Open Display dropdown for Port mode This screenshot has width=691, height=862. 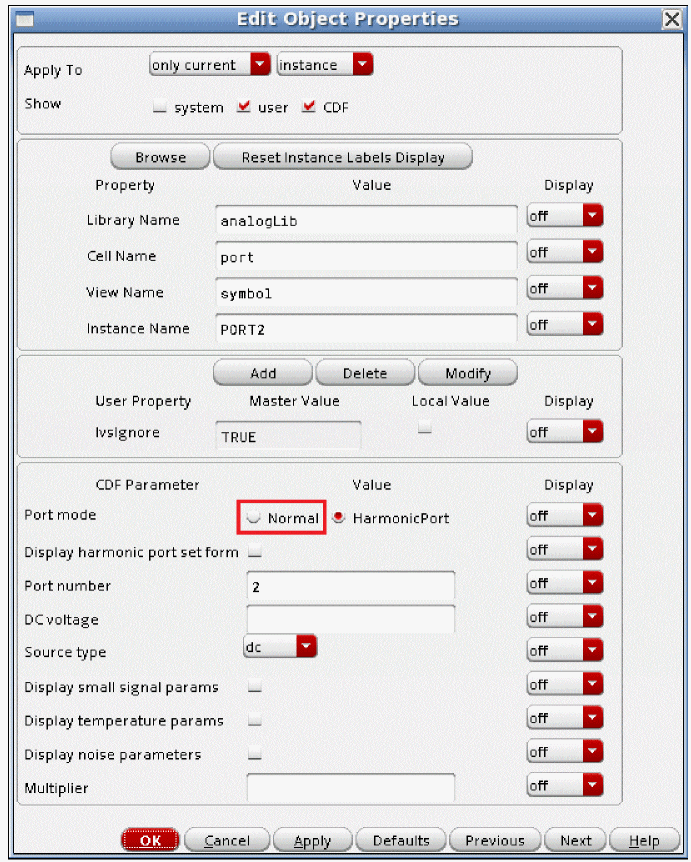[x=565, y=515]
